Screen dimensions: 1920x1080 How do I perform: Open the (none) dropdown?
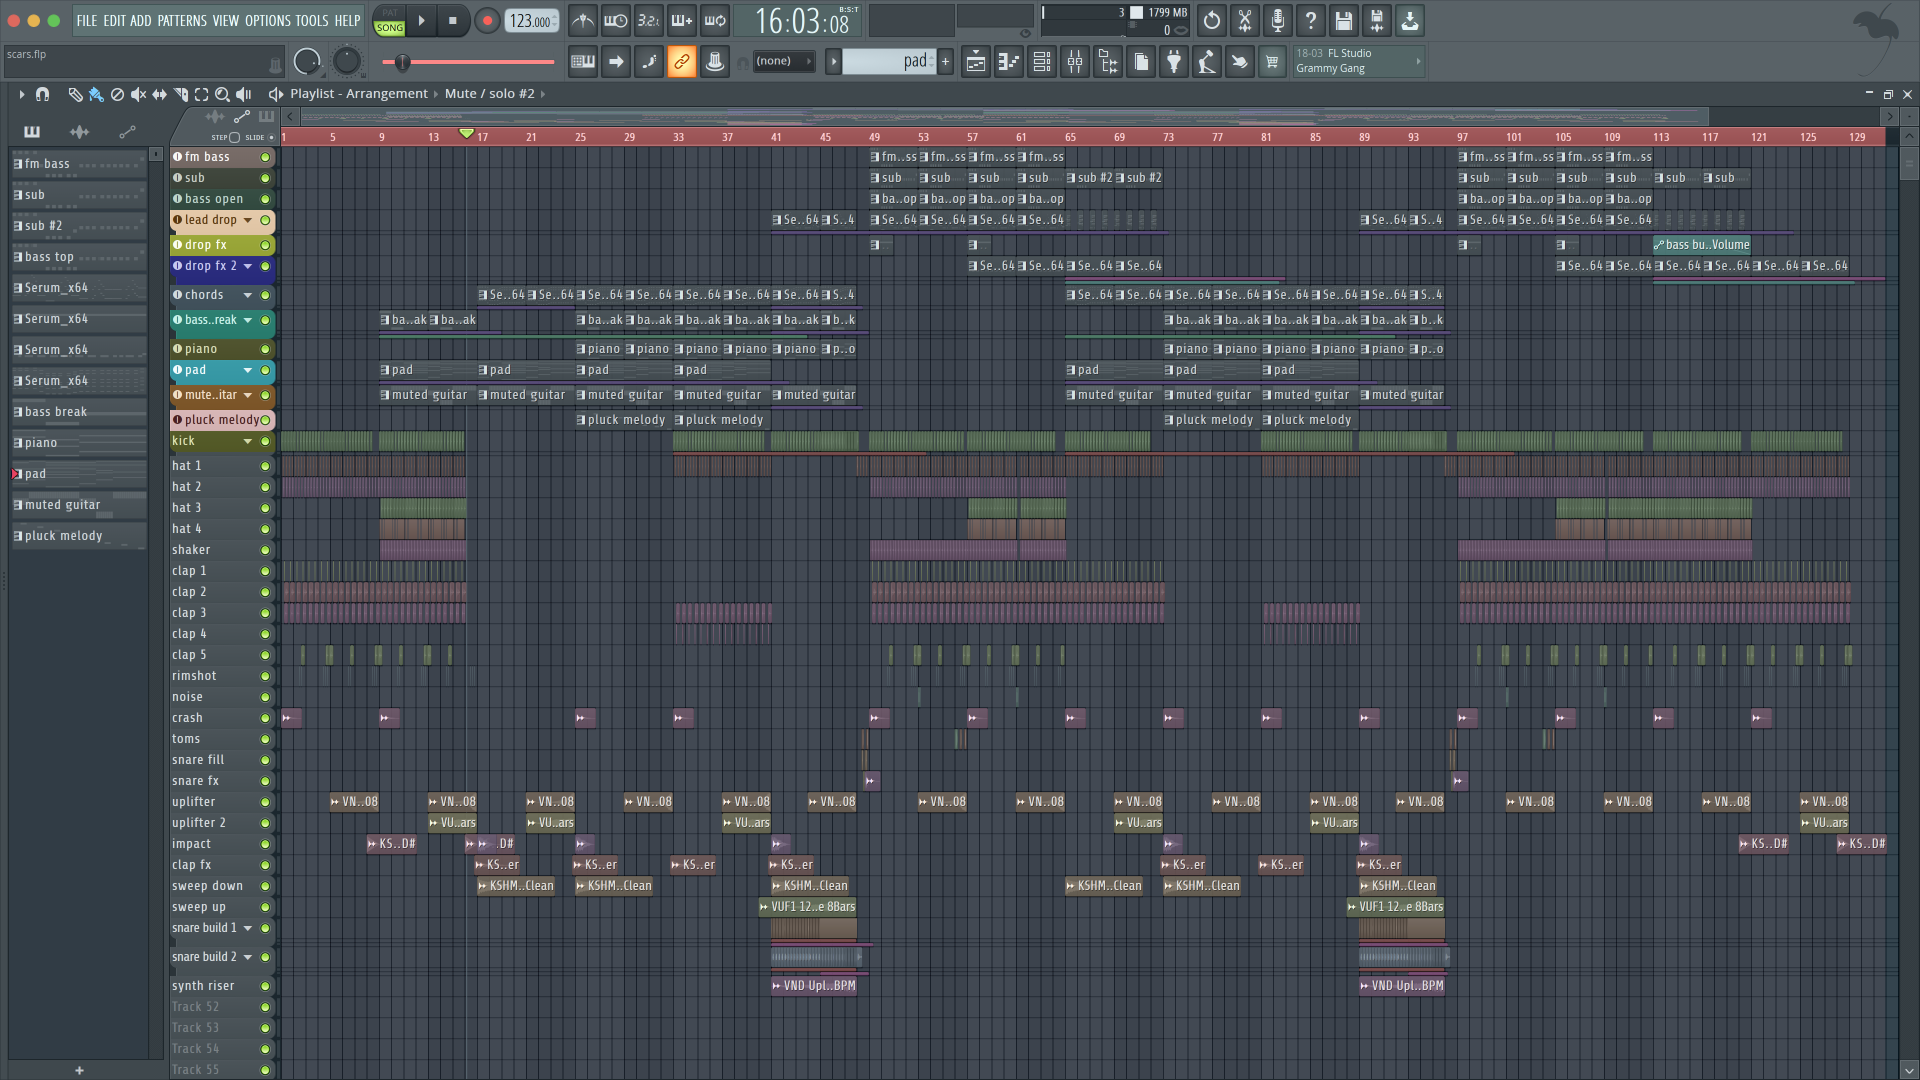783,61
